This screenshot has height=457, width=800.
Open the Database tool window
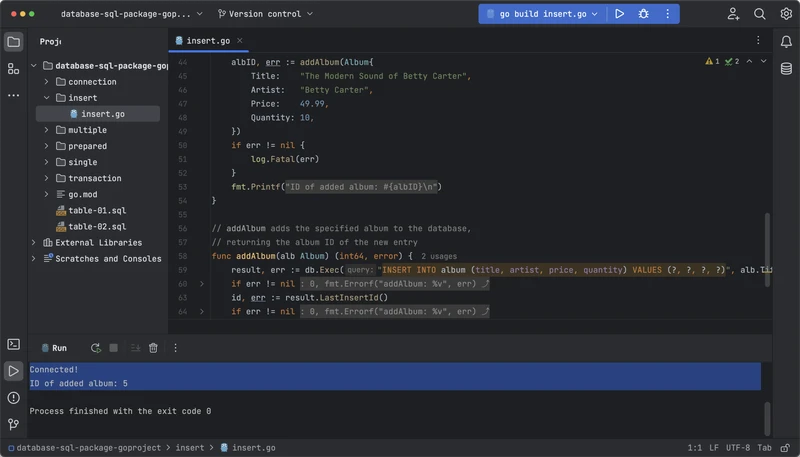click(x=786, y=68)
